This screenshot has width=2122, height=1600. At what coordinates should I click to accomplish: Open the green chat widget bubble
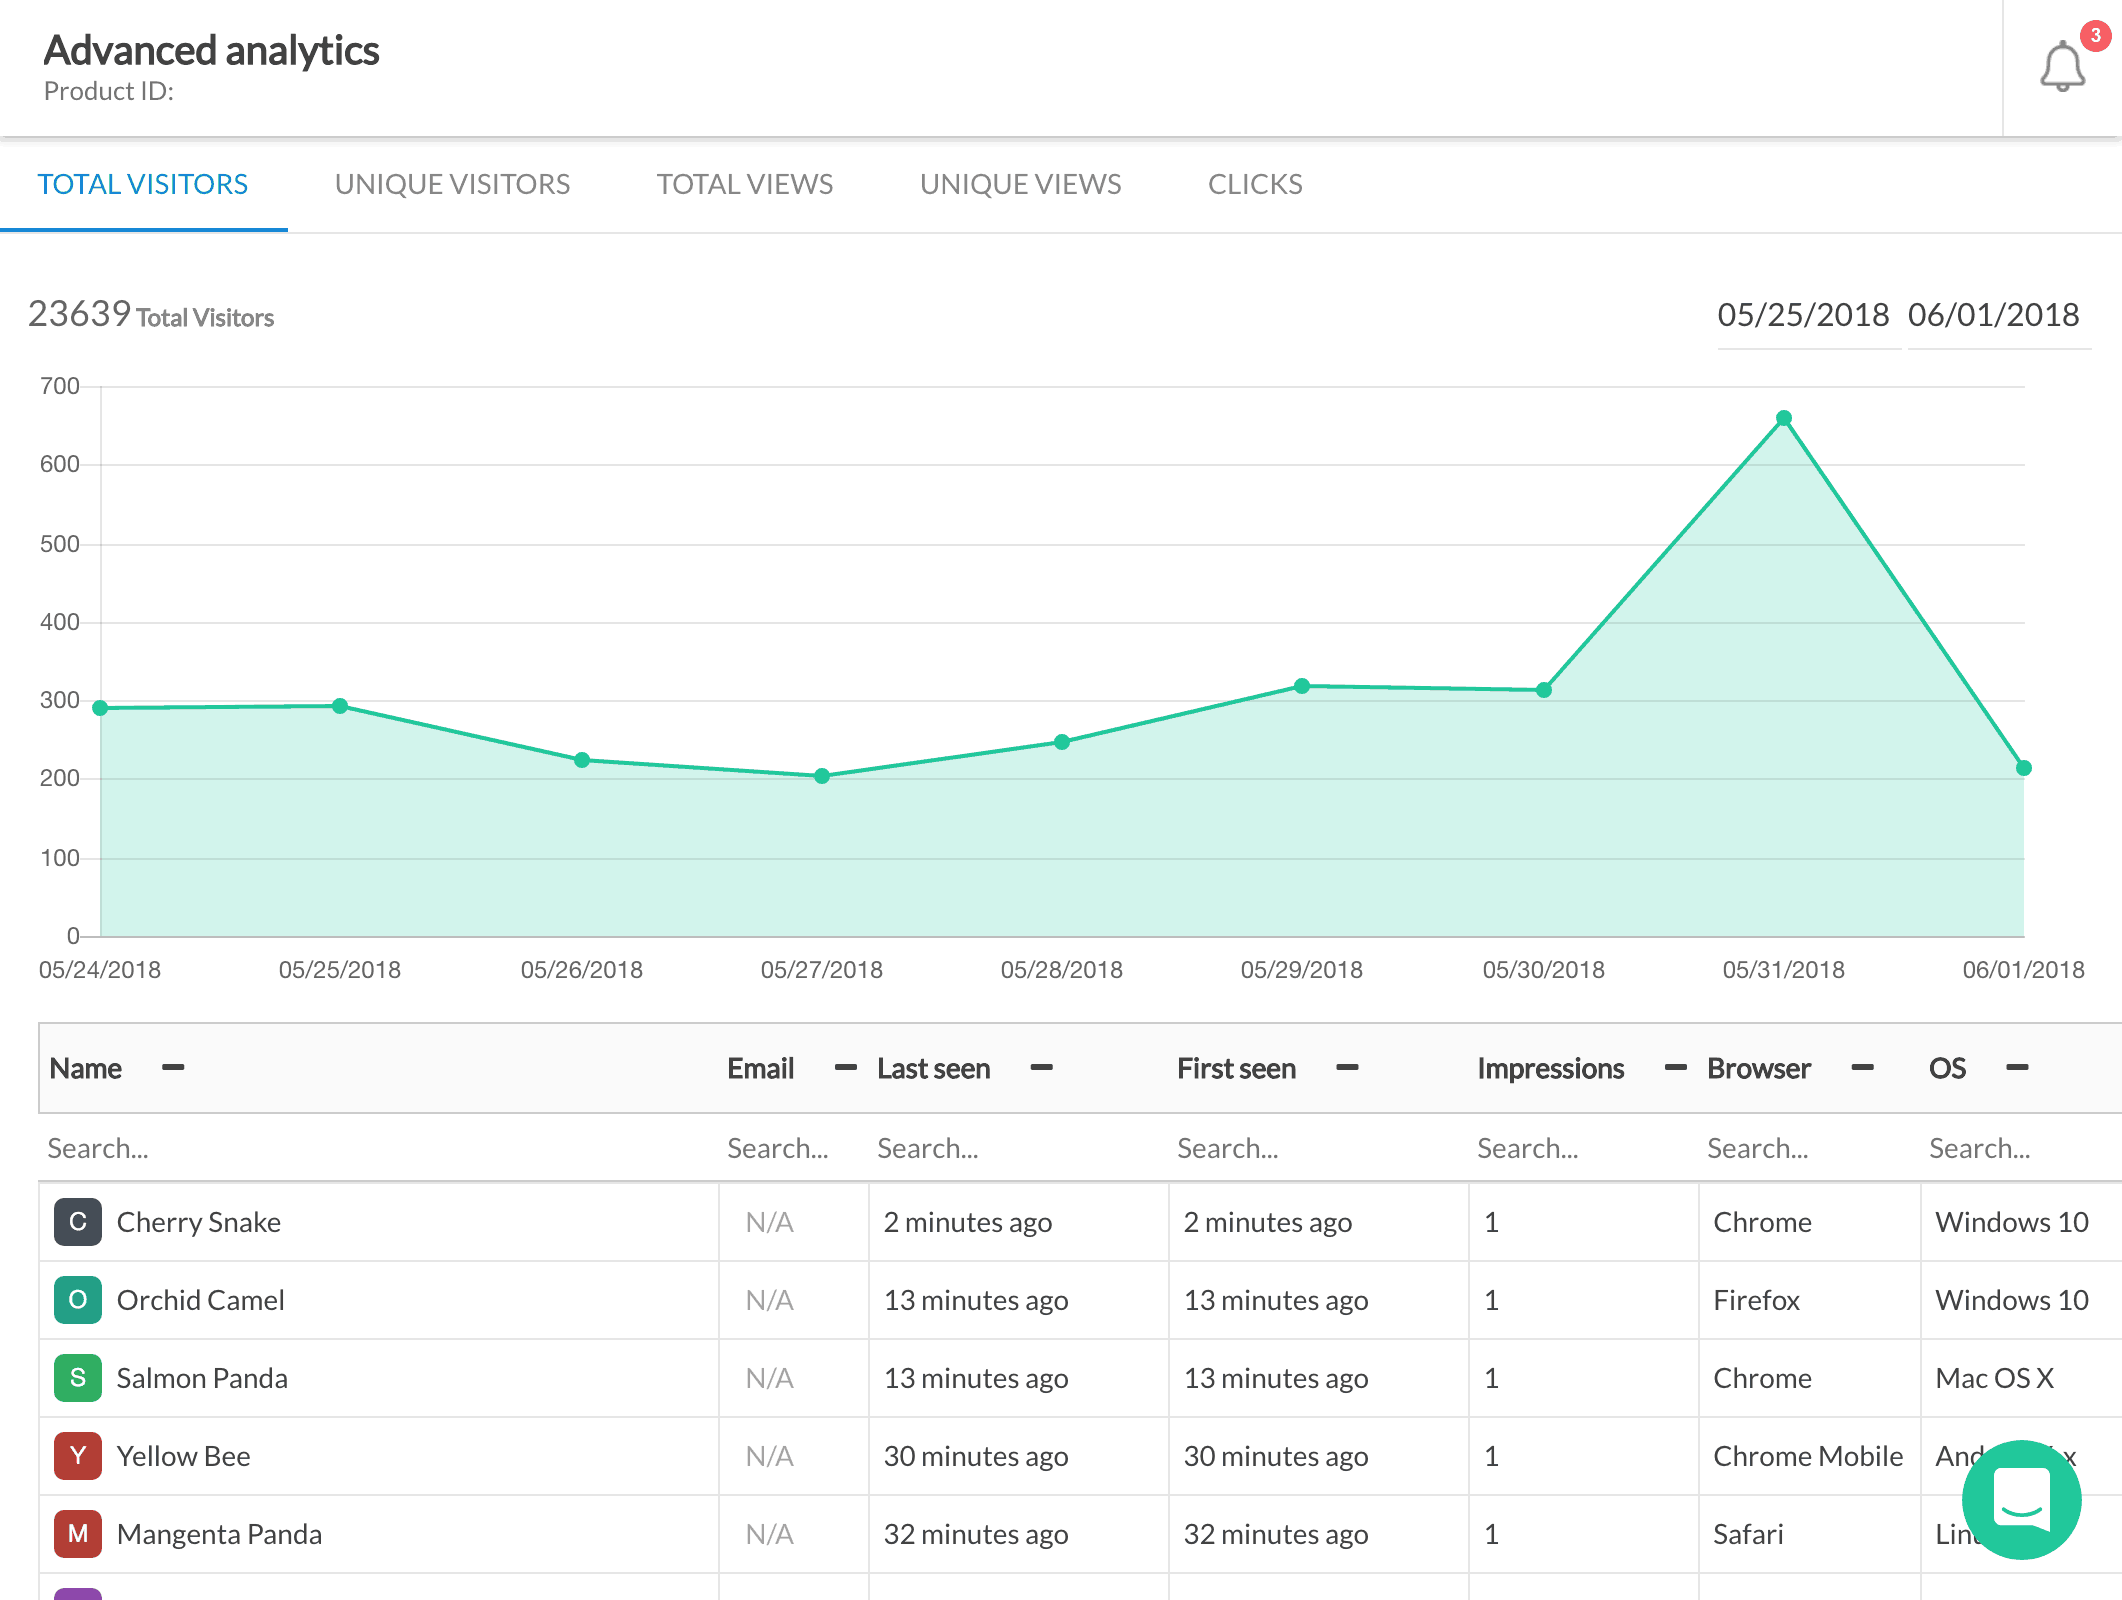[2021, 1499]
